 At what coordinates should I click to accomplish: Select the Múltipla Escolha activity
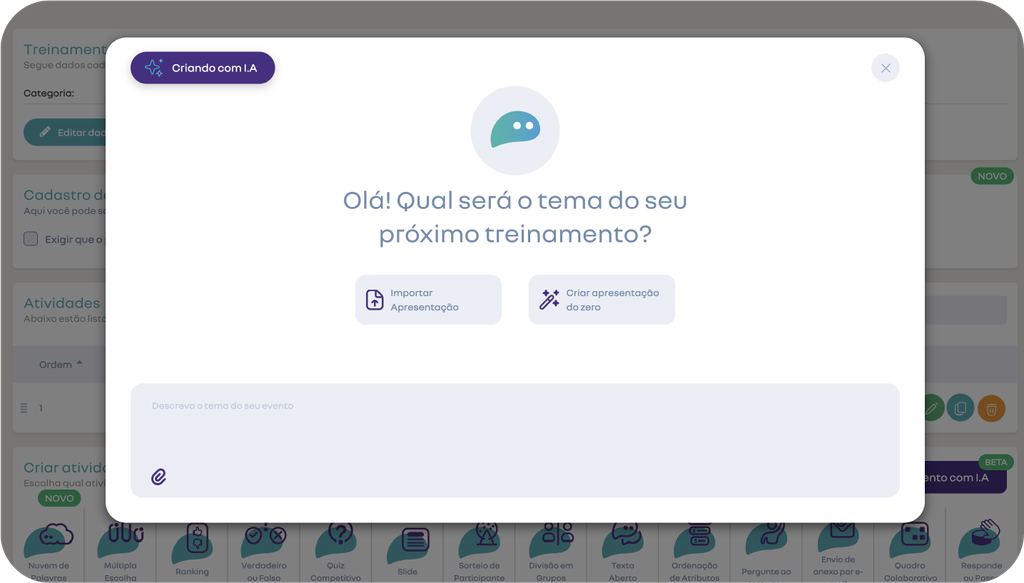point(121,551)
